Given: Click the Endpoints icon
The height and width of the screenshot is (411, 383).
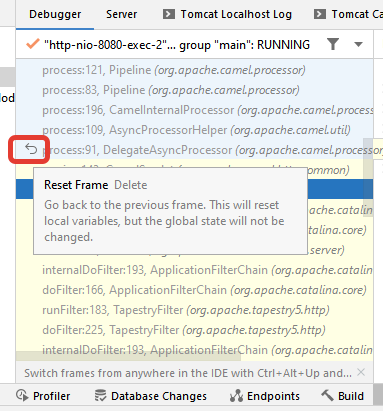Looking at the screenshot, I should (236, 396).
